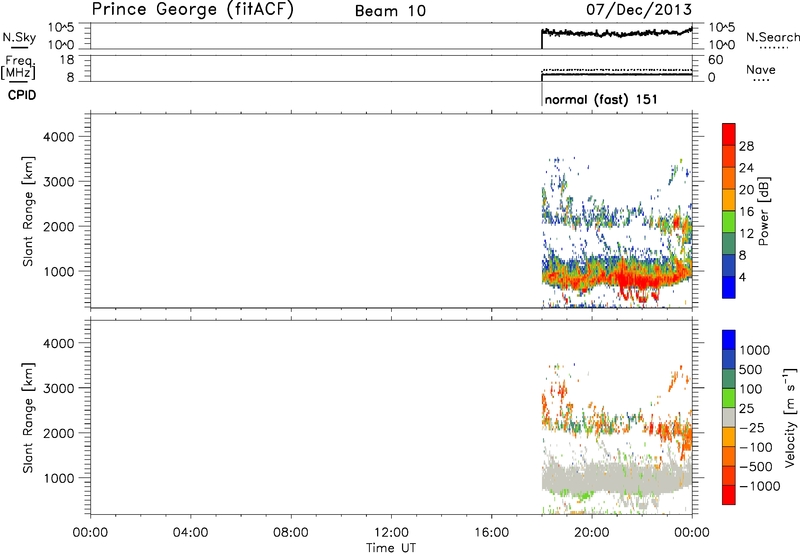Pick the light green 12–16 dB Power swatch
The height and width of the screenshot is (554, 800).
pos(729,222)
